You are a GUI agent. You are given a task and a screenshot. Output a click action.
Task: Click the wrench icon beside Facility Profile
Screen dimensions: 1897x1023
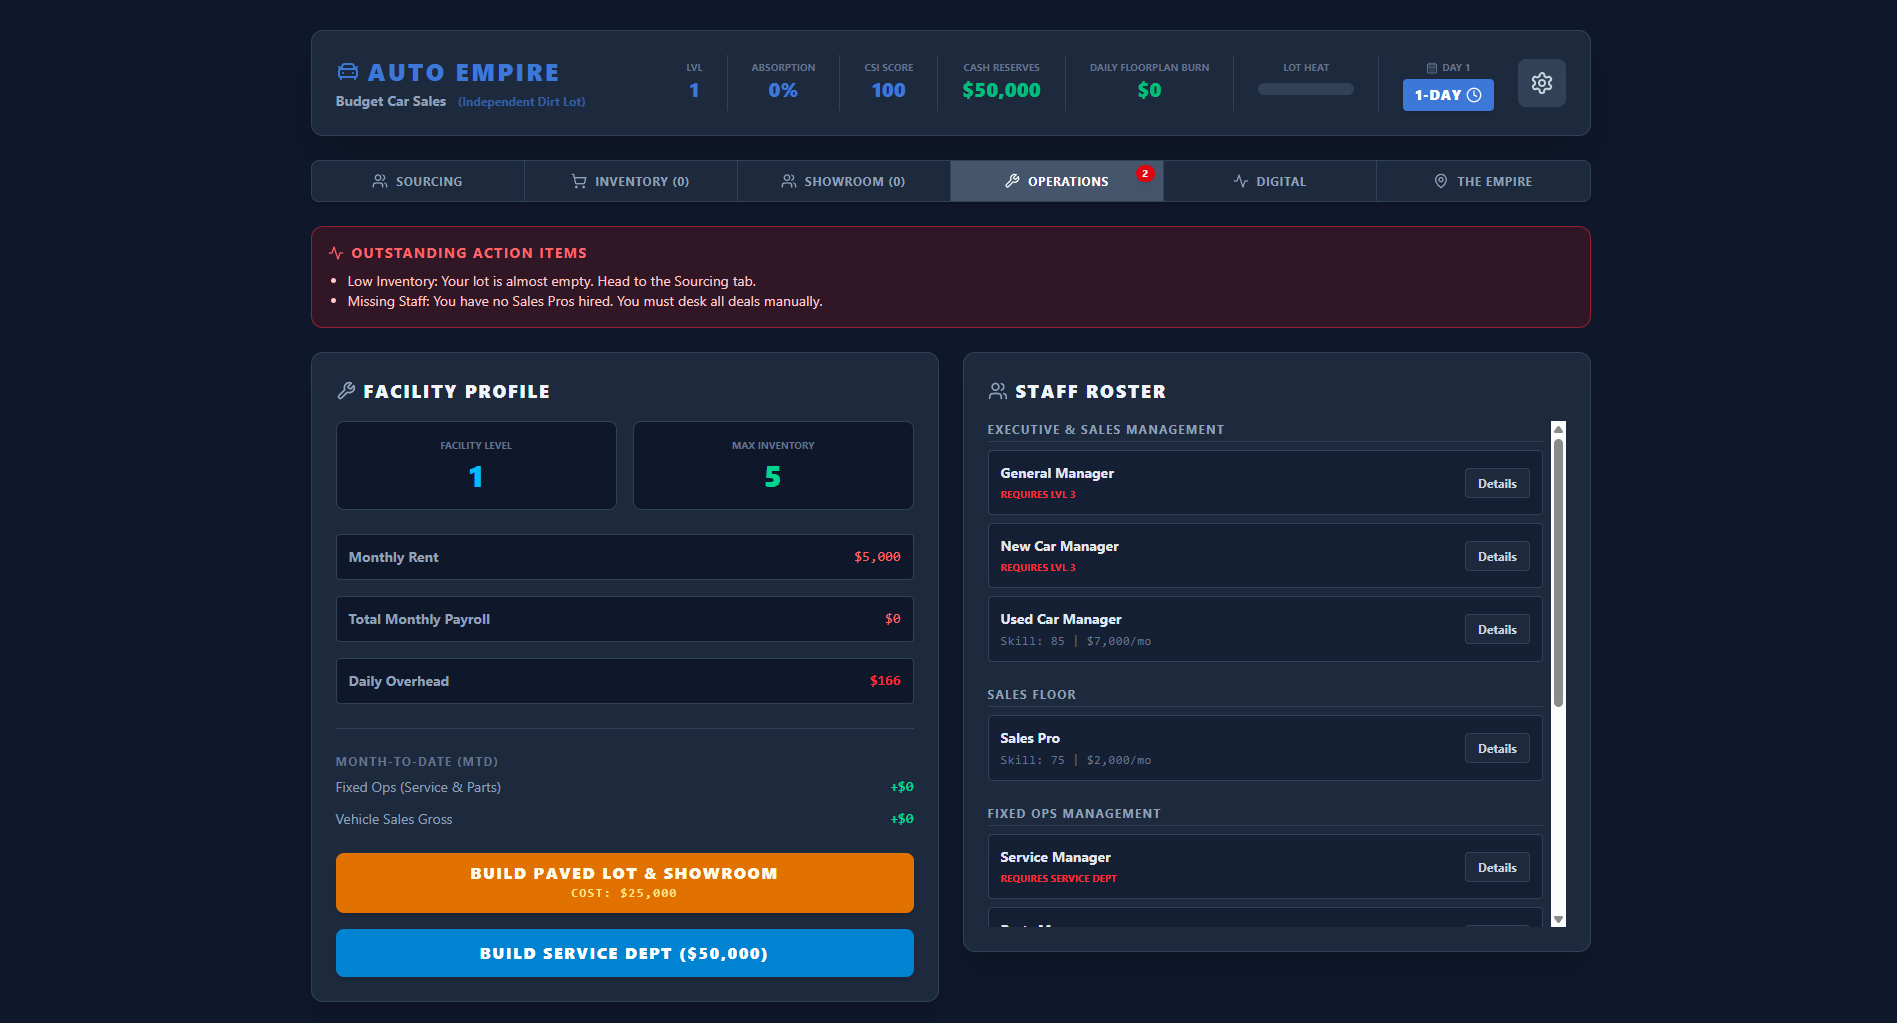tap(346, 391)
